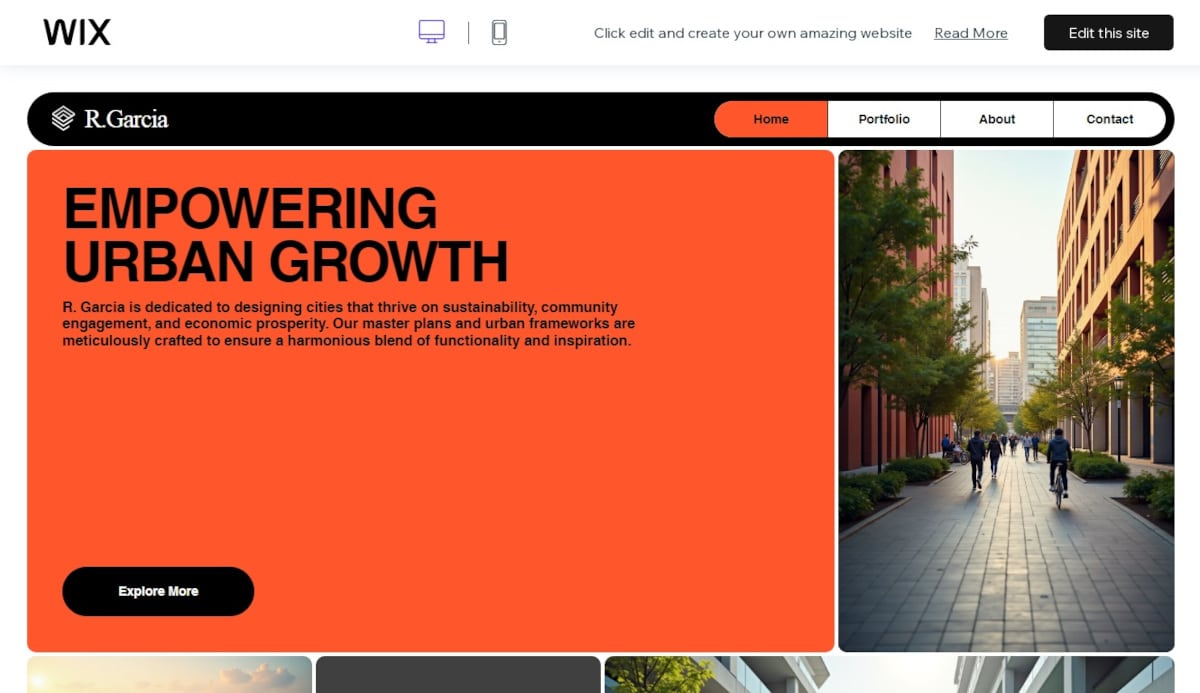Go to the About page
This screenshot has width=1200, height=693.
click(997, 119)
